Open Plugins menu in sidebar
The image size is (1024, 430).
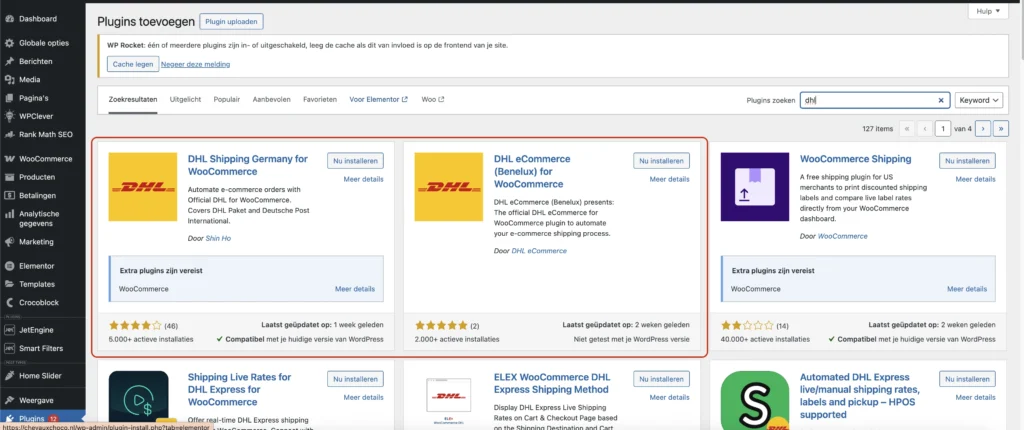click(42, 418)
